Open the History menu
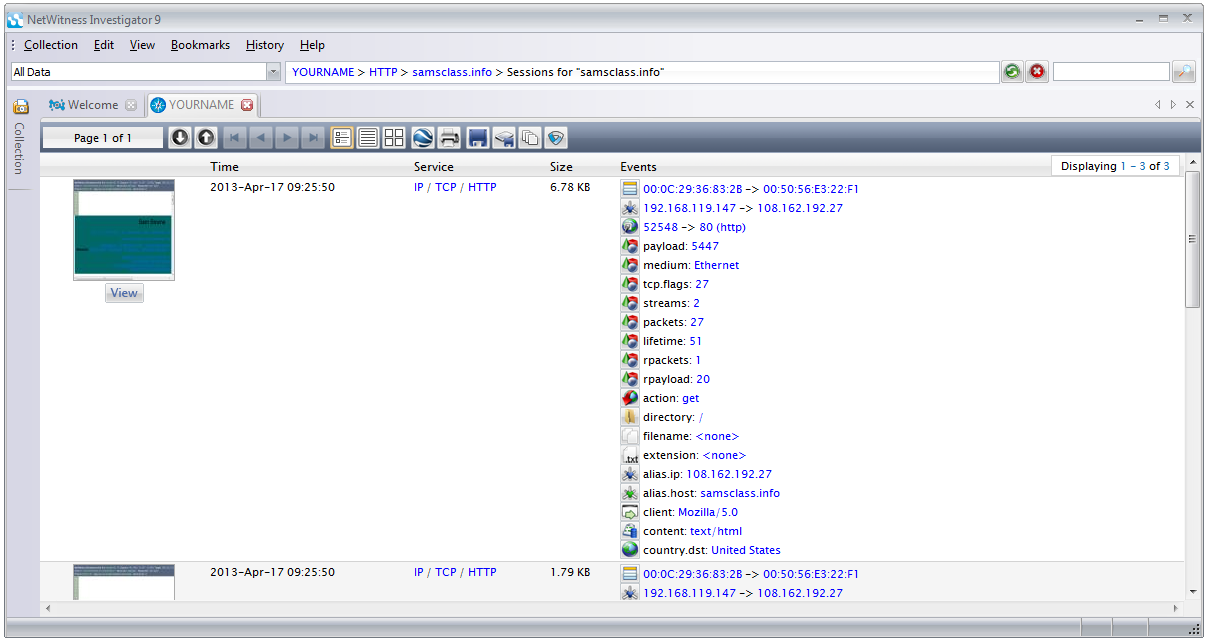The width and height of the screenshot is (1209, 644). click(265, 45)
